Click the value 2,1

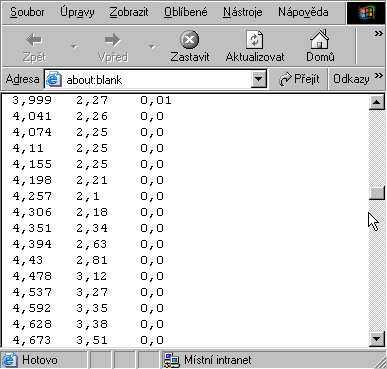click(x=88, y=196)
